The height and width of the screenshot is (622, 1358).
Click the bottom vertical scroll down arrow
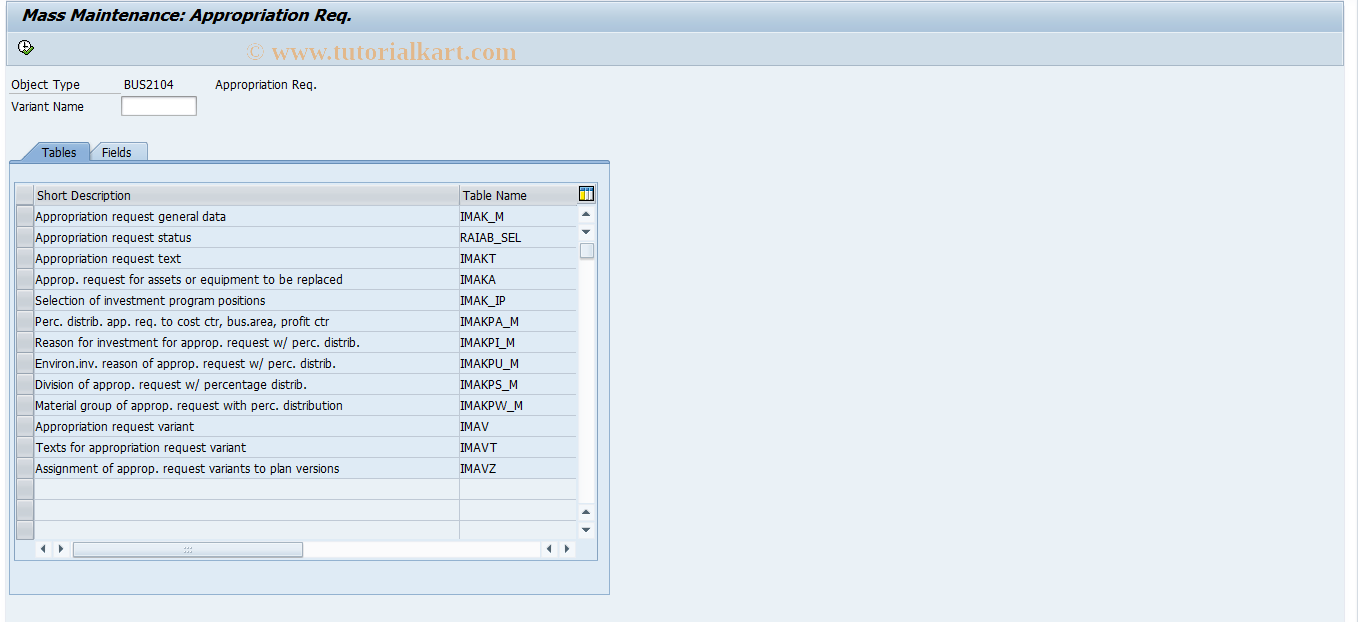pos(586,530)
